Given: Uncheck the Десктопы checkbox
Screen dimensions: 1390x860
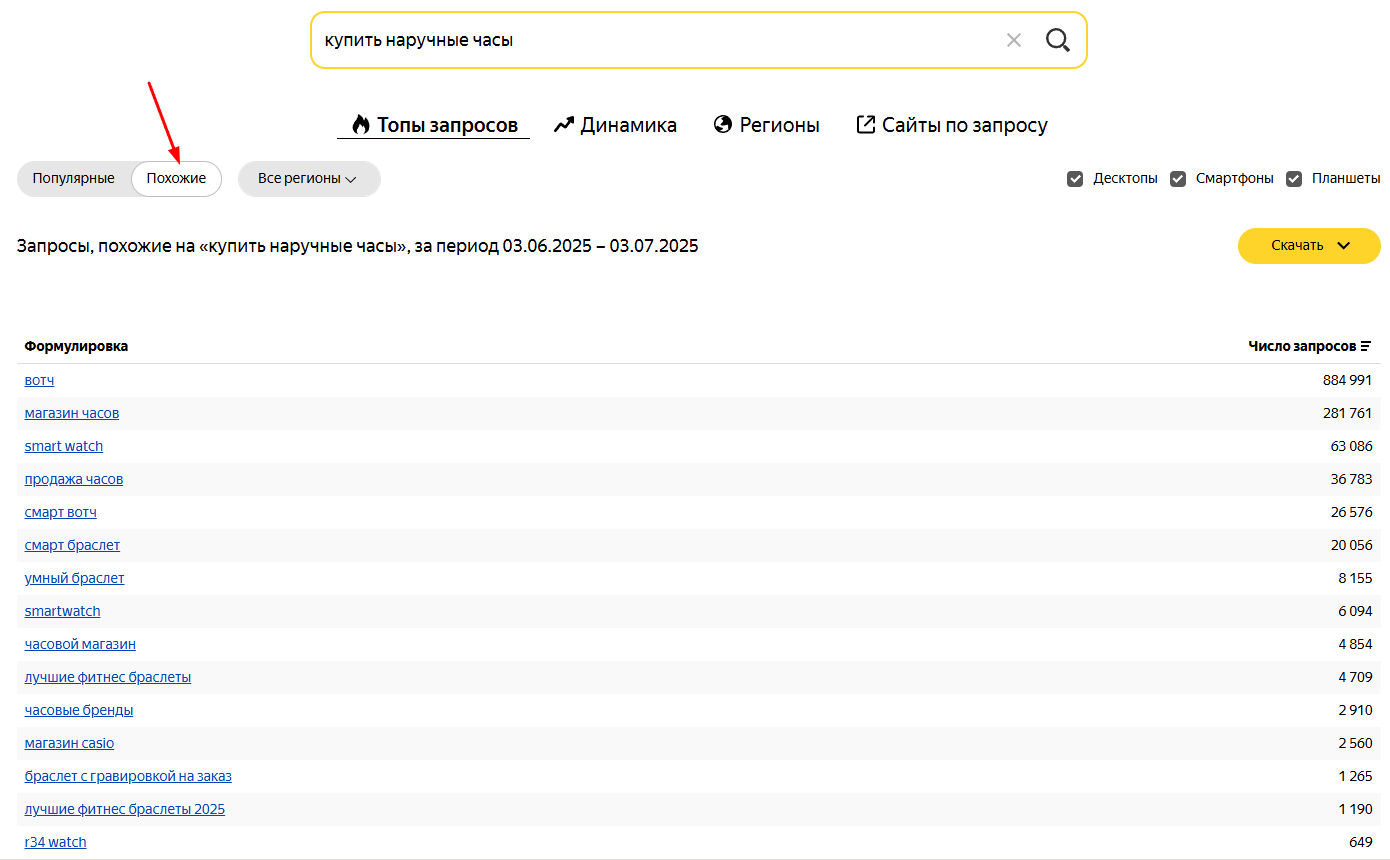Looking at the screenshot, I should pos(1075,179).
